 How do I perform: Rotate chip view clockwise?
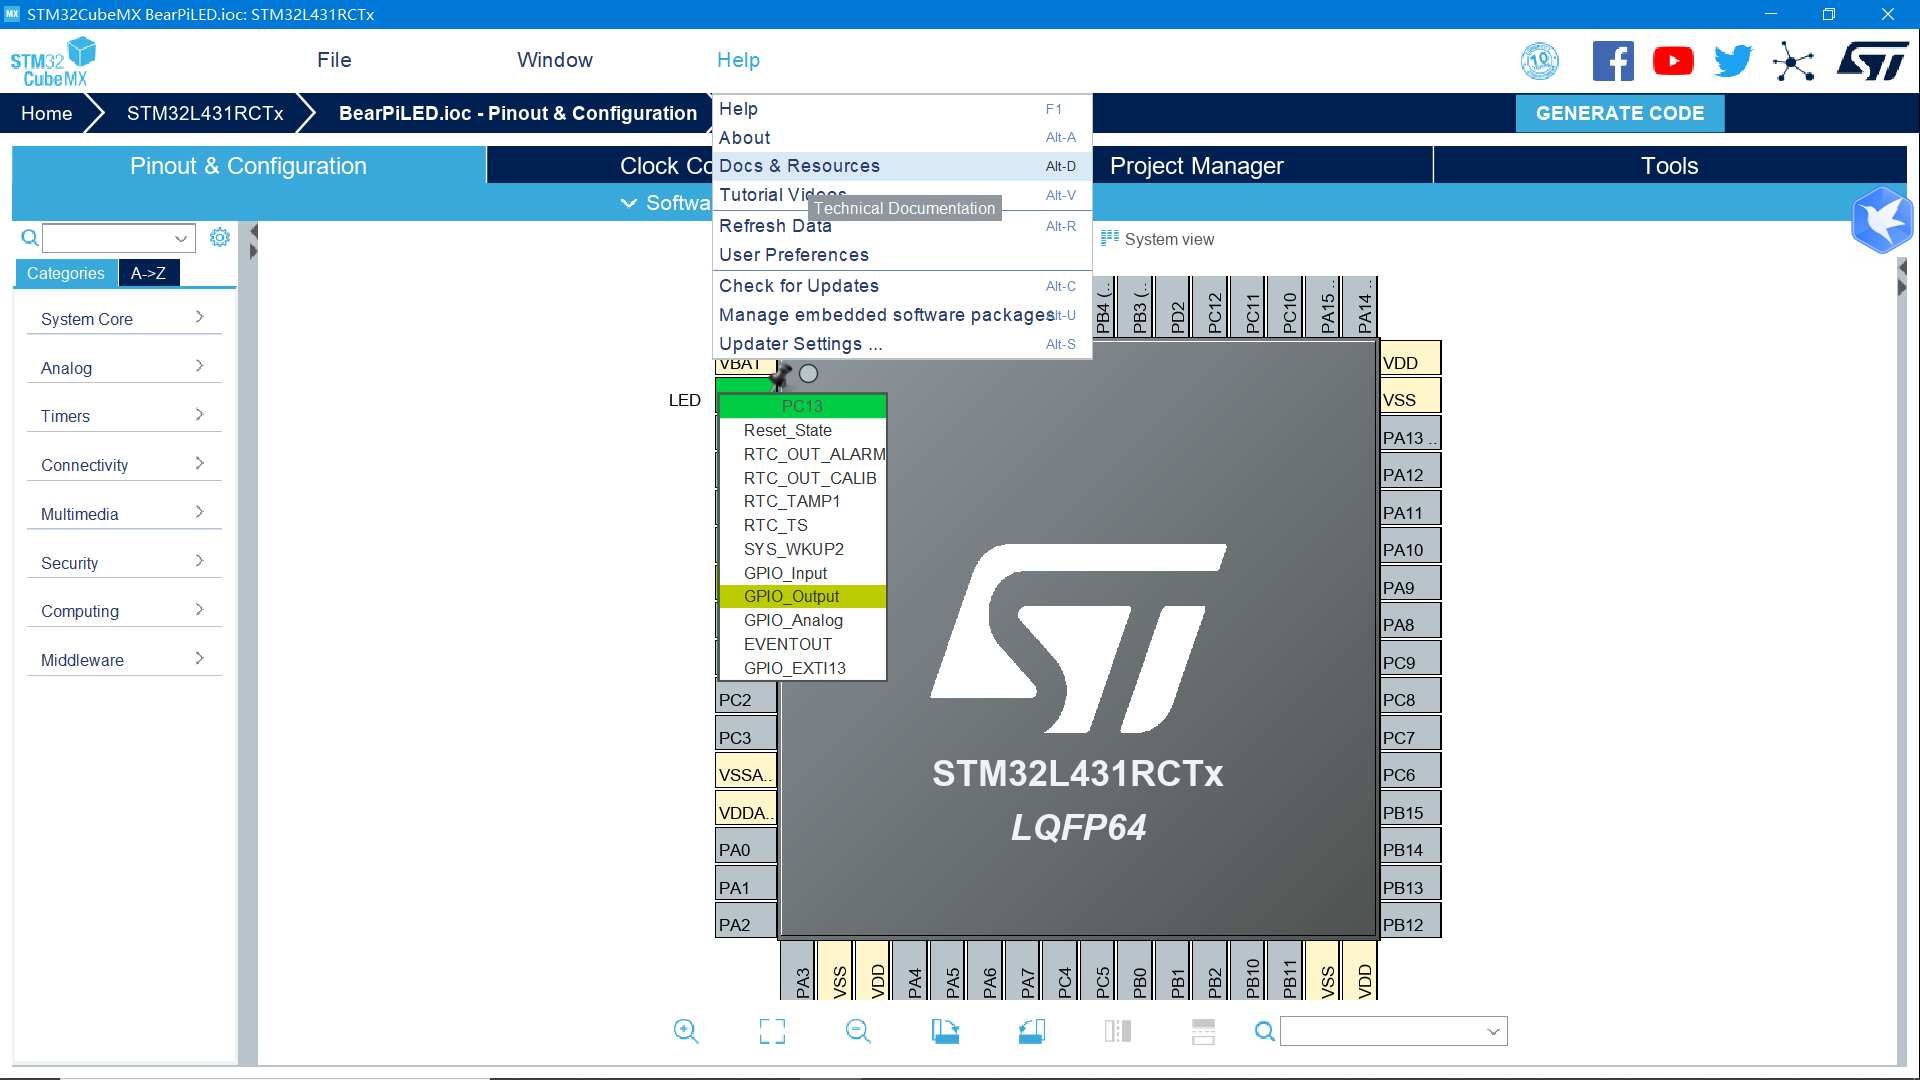point(945,1031)
